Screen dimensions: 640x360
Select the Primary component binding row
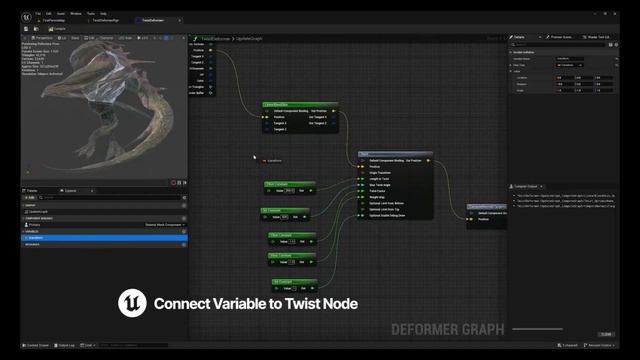(x=104, y=225)
